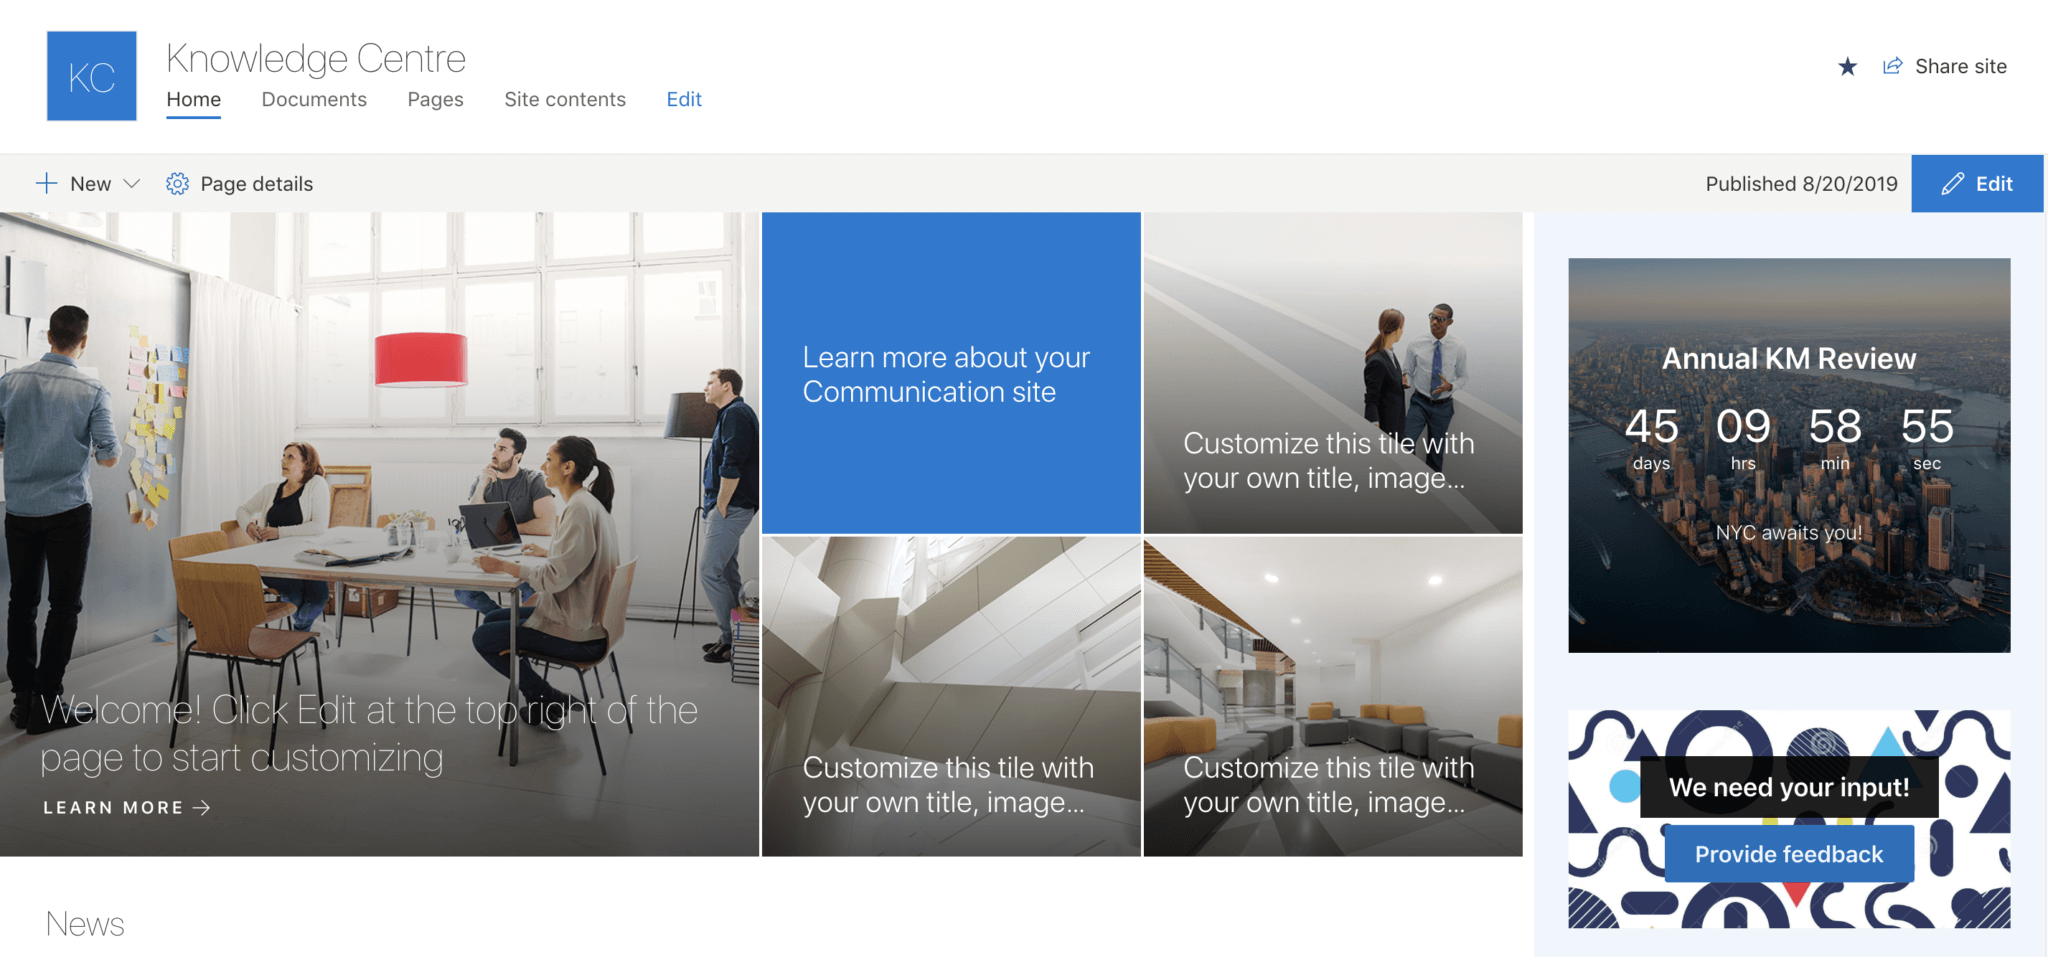Click the Knowledge Centre site title
Screen dimensions: 2048x957
(x=316, y=59)
